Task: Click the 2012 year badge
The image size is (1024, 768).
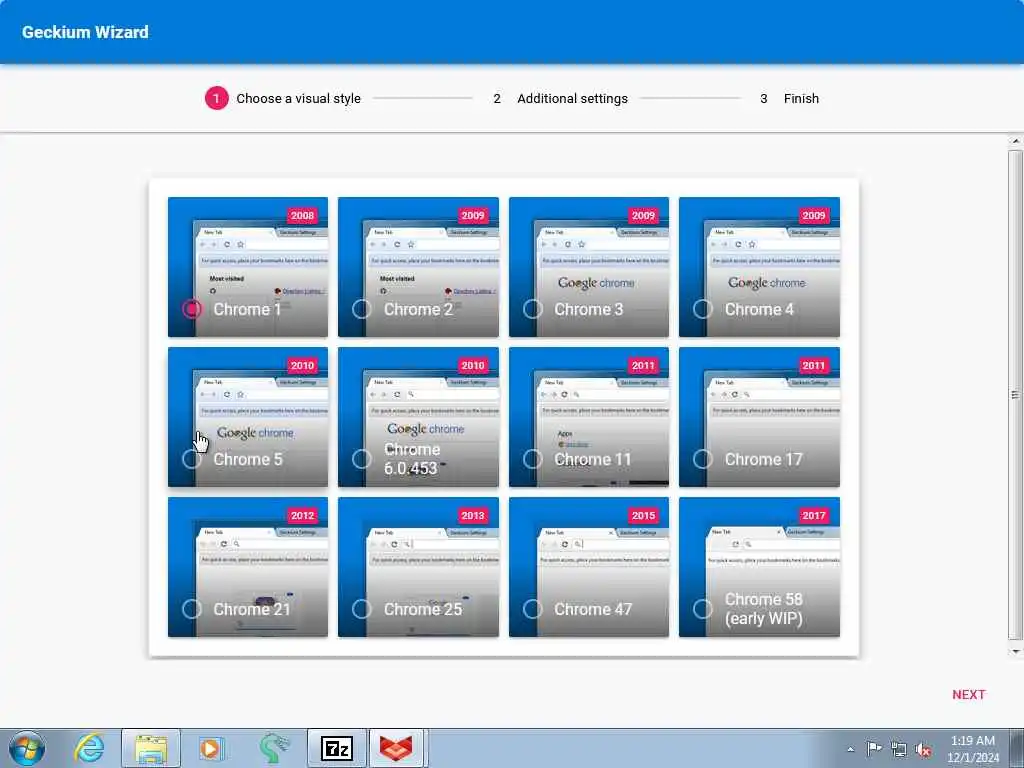Action: pyautogui.click(x=302, y=515)
